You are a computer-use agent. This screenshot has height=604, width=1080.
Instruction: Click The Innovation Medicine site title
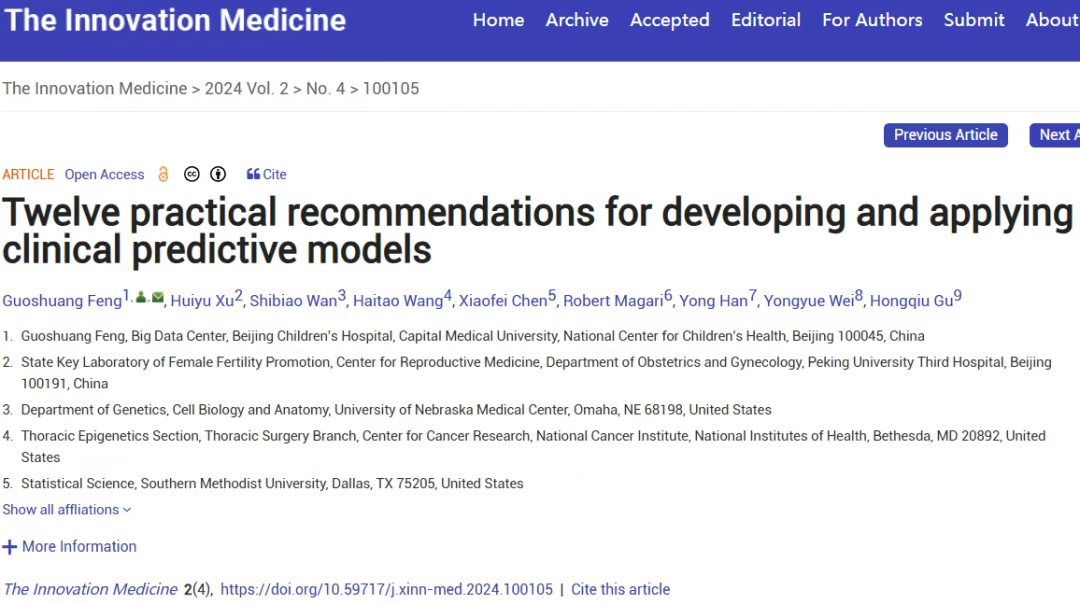pyautogui.click(x=175, y=20)
